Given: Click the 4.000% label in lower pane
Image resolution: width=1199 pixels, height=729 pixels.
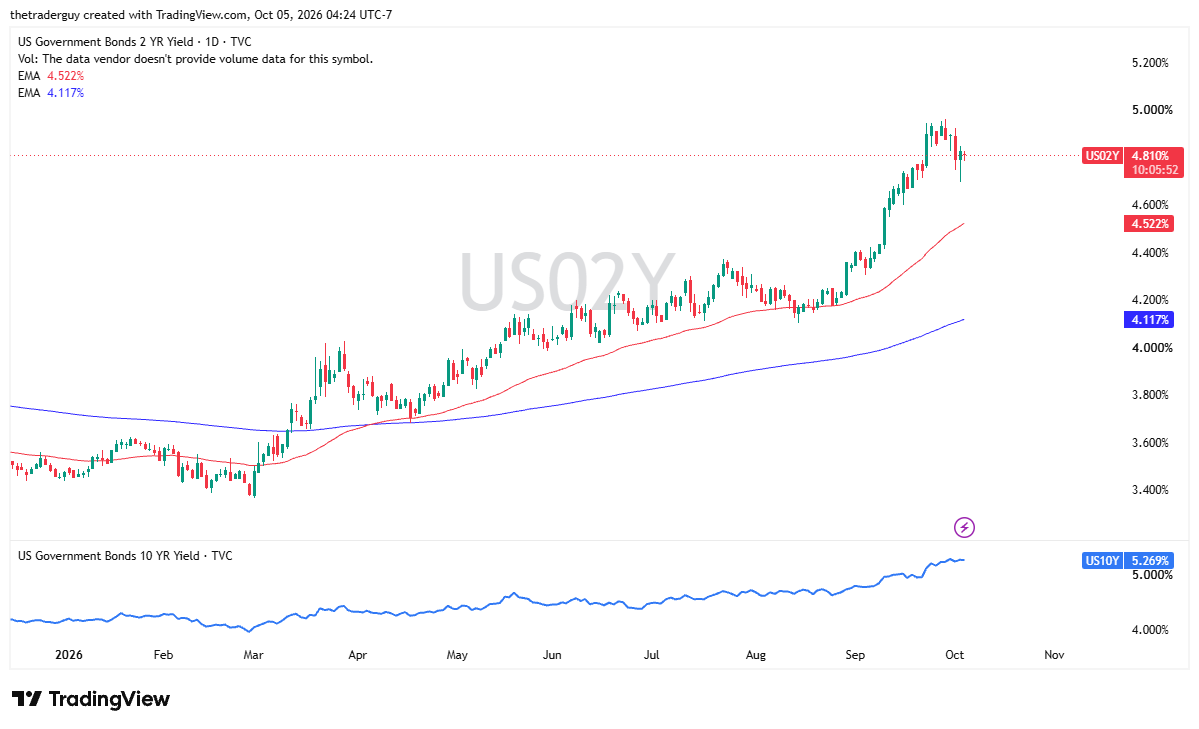Looking at the screenshot, I should pos(1150,630).
